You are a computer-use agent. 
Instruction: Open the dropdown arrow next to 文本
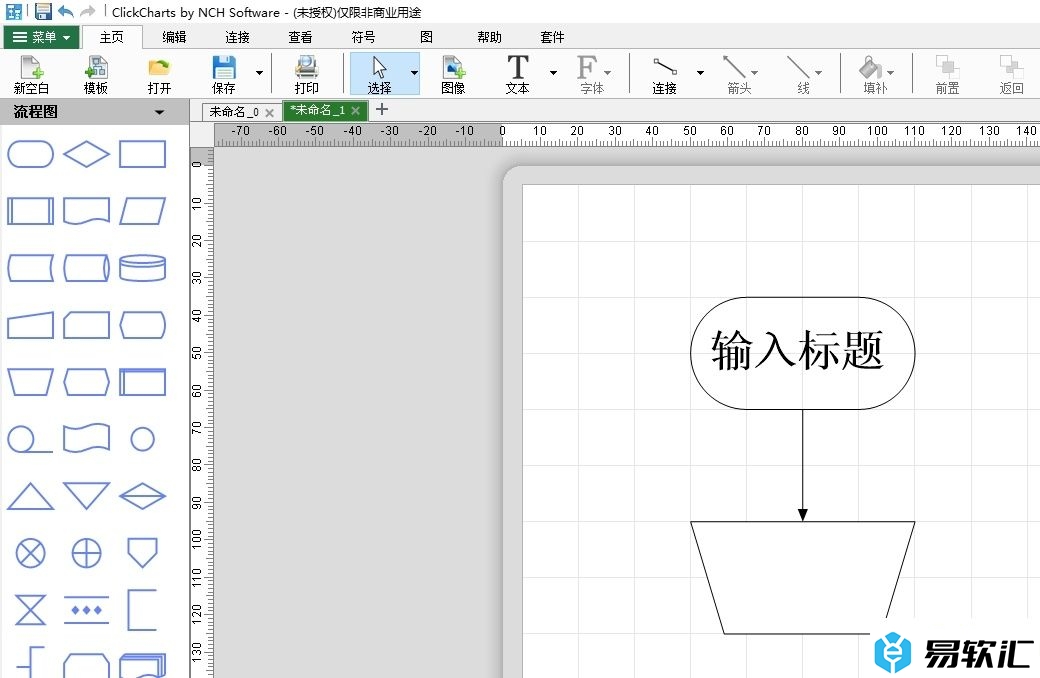(x=552, y=73)
